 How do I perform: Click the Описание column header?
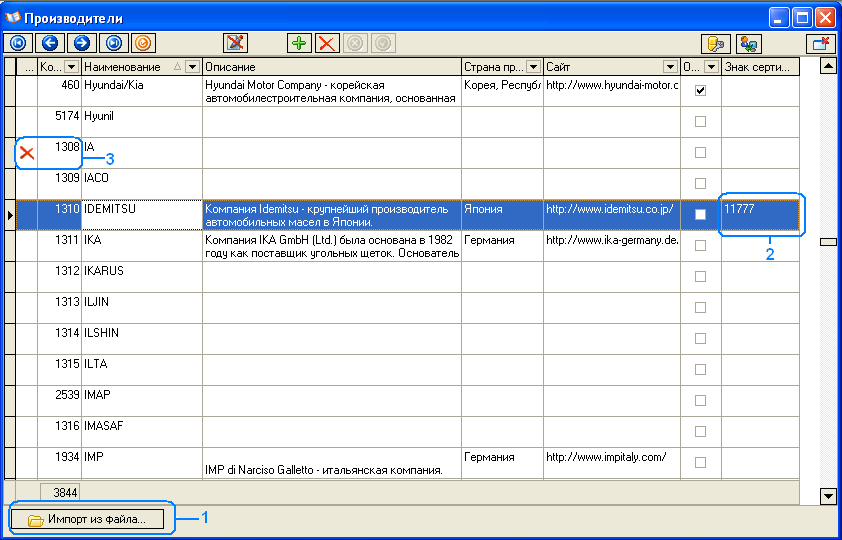coord(332,67)
